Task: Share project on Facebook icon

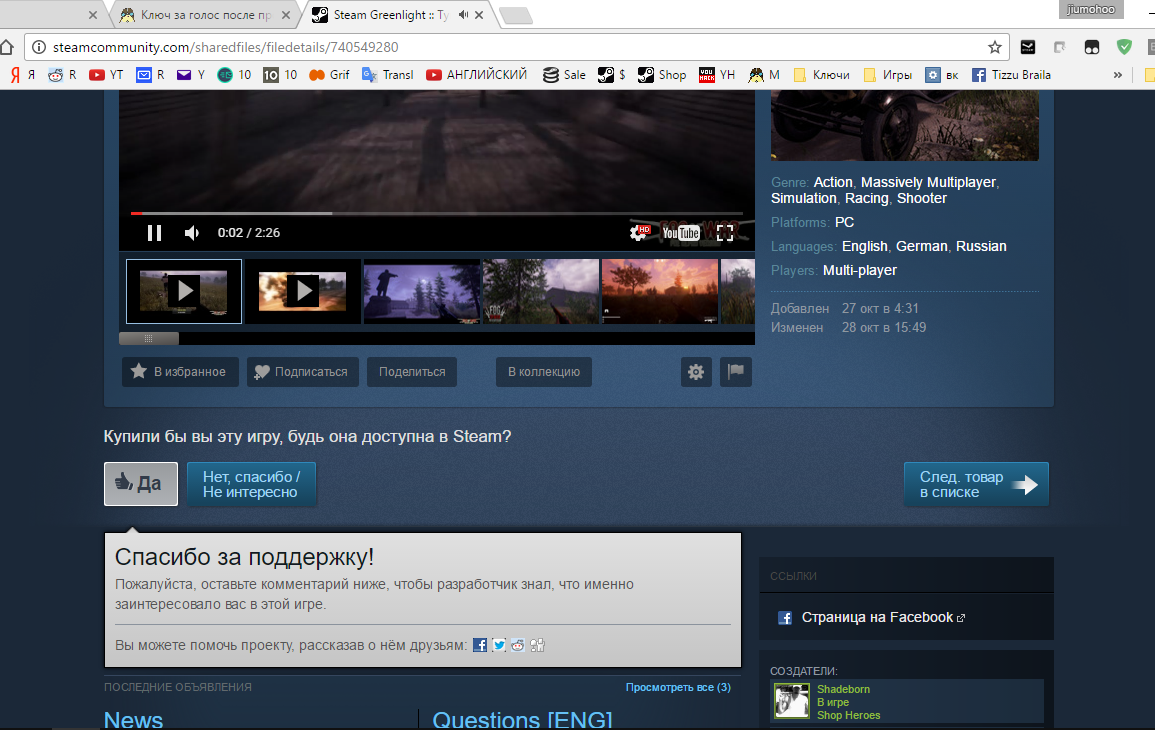Action: pyautogui.click(x=480, y=645)
